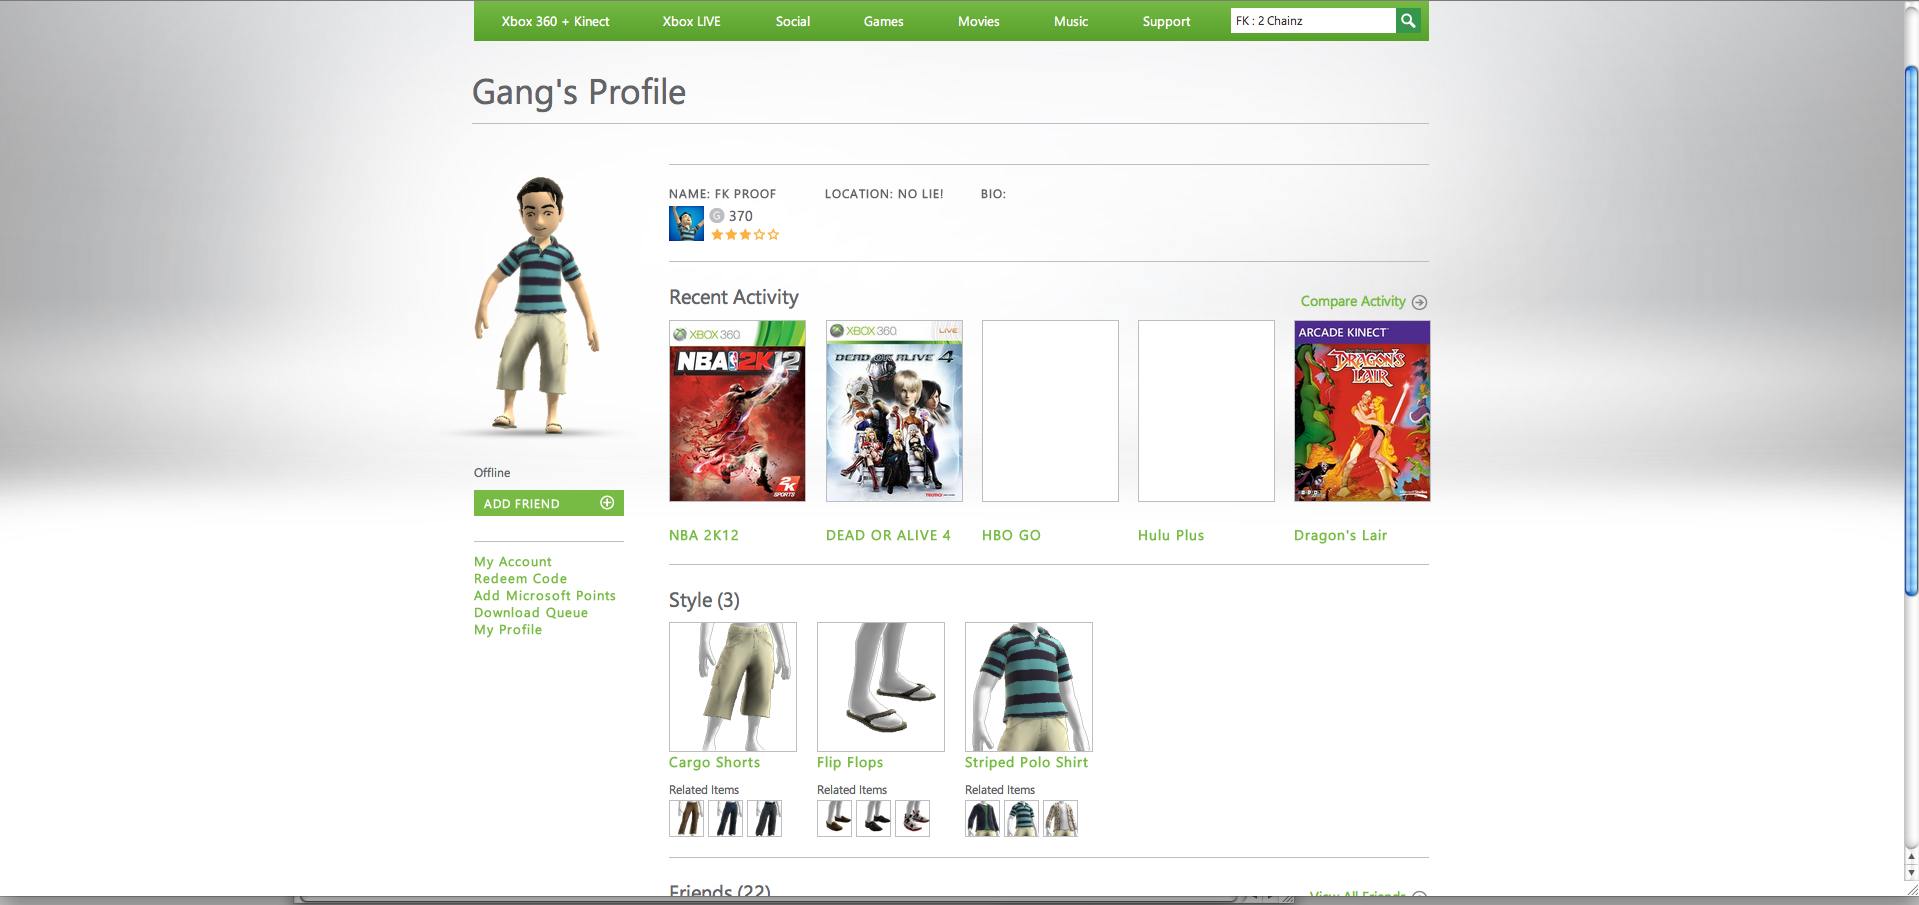Open the NBA 2K12 box art
Viewport: 1919px width, 905px height.
(737, 411)
